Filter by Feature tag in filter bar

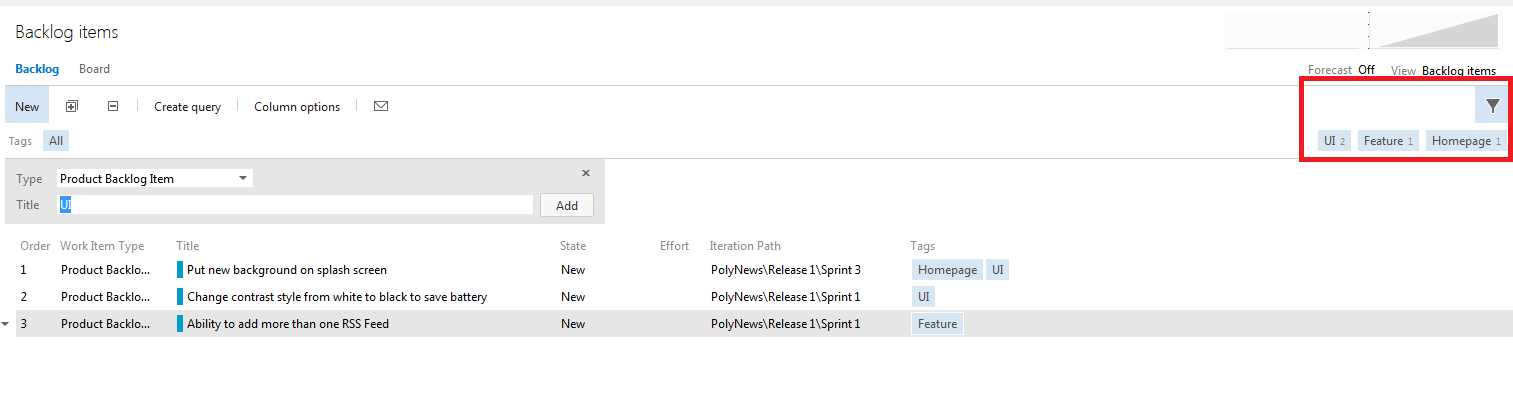tap(1388, 141)
